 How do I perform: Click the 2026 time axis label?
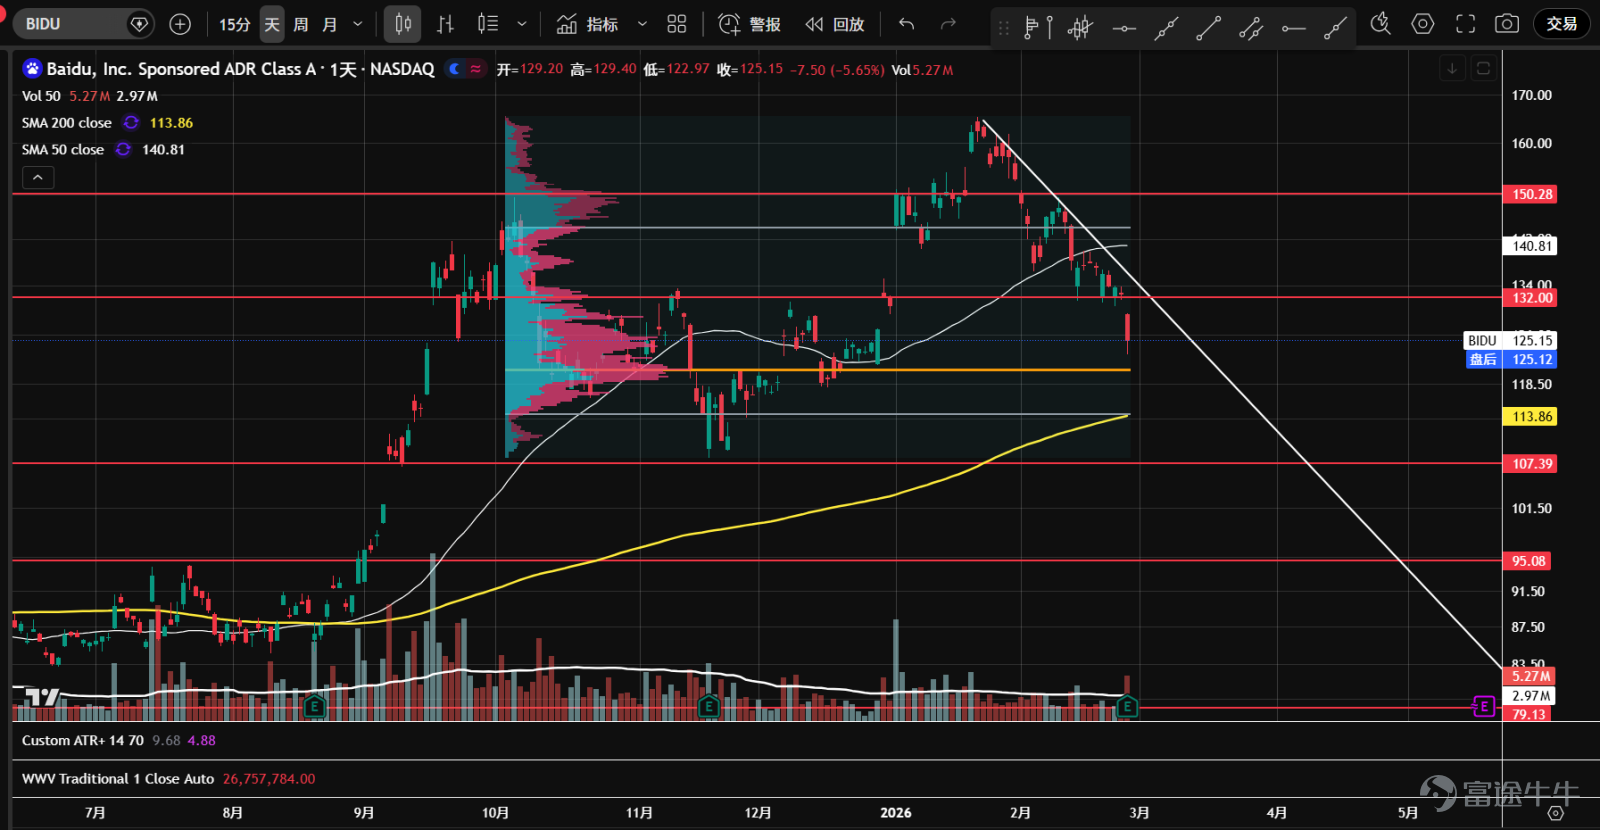click(896, 813)
